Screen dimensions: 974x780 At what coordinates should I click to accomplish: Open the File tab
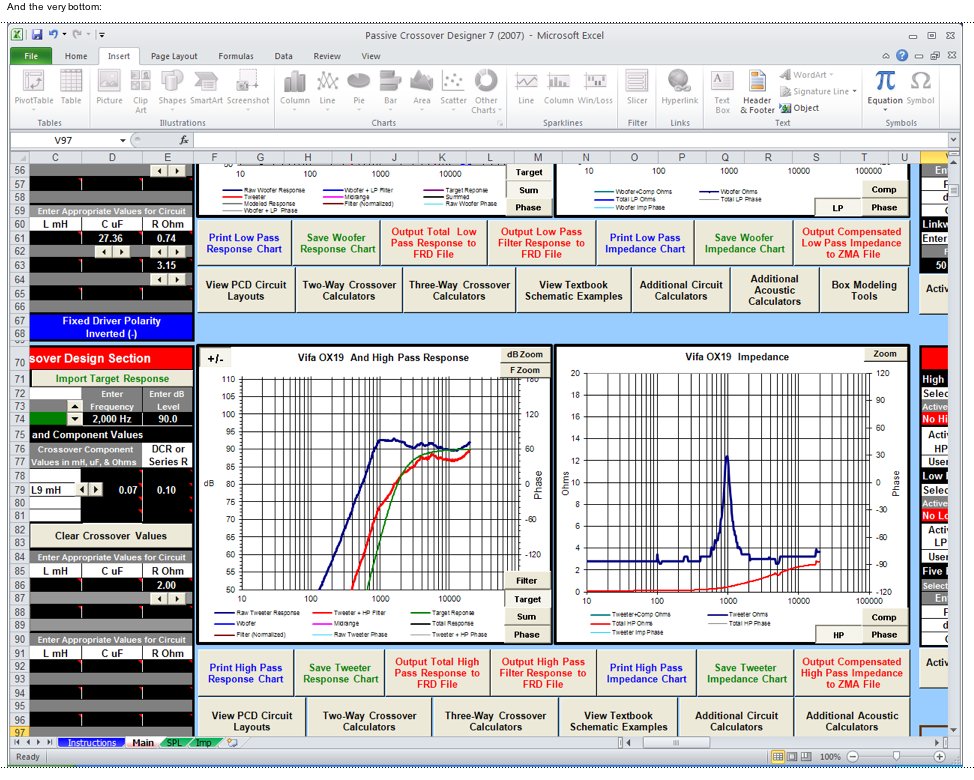[x=31, y=56]
